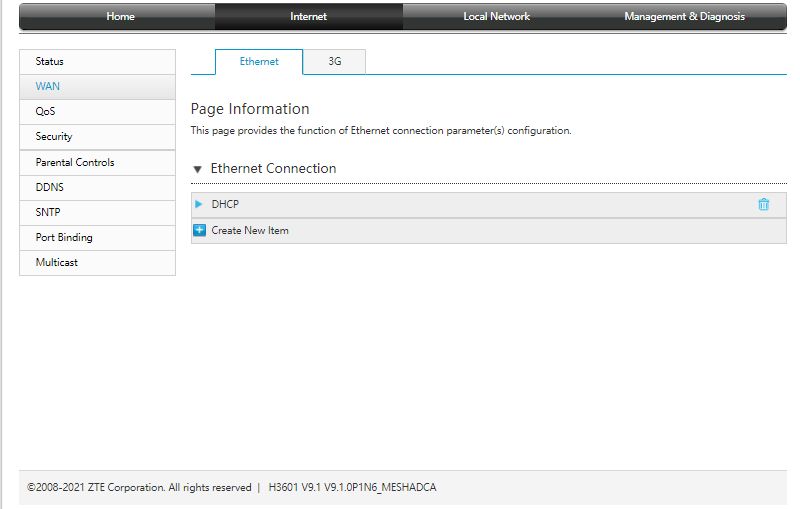Open SNTP settings page
Screen dimensions: 800x509
(97, 213)
